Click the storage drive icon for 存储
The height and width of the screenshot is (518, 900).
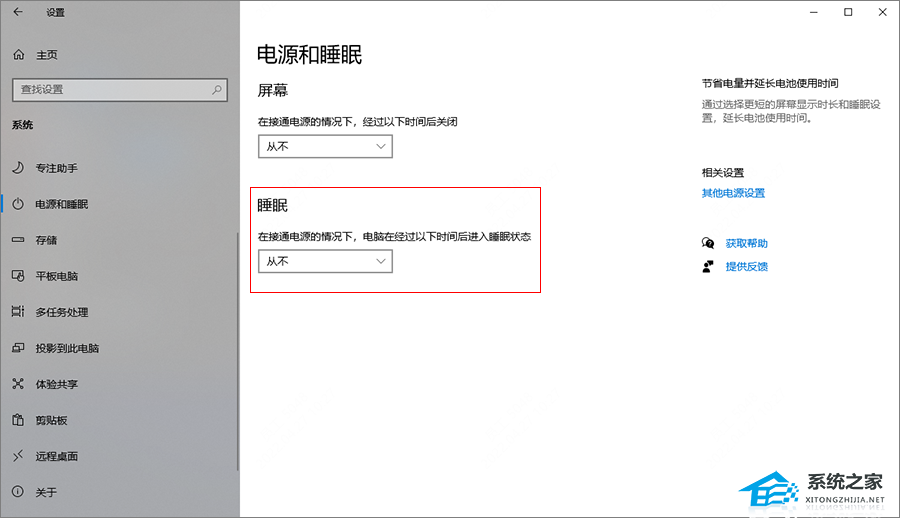pyautogui.click(x=18, y=240)
